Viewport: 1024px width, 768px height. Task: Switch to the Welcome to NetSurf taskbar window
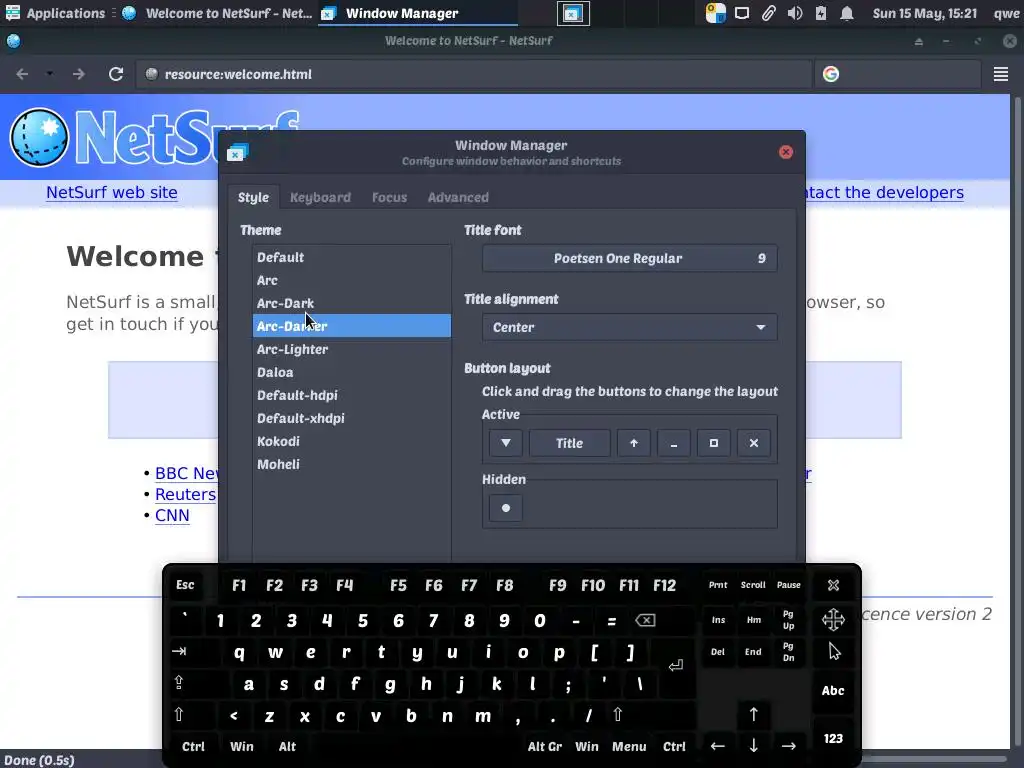coord(217,13)
